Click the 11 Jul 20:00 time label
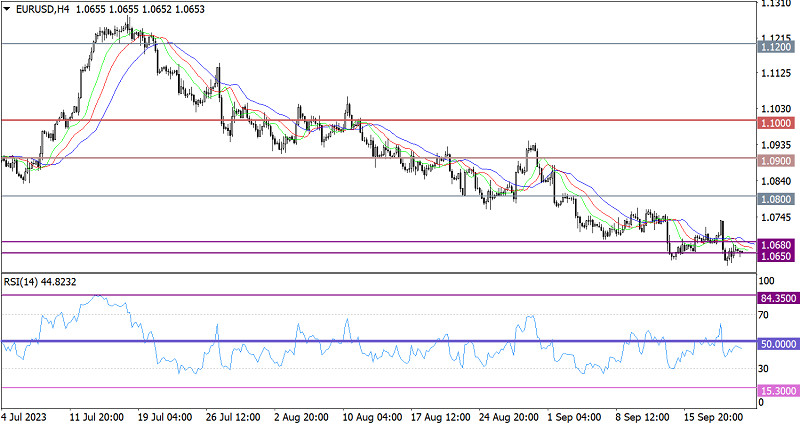 (x=96, y=417)
